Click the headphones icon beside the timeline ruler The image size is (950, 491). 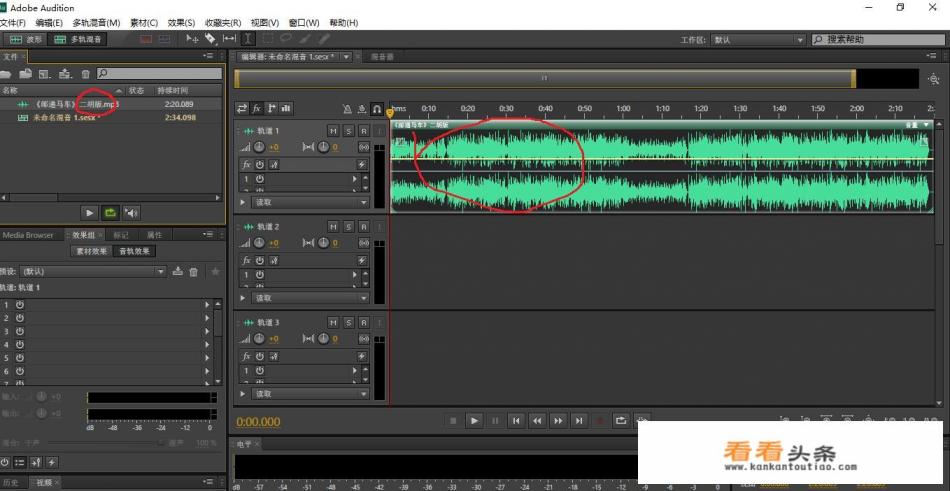pos(377,108)
